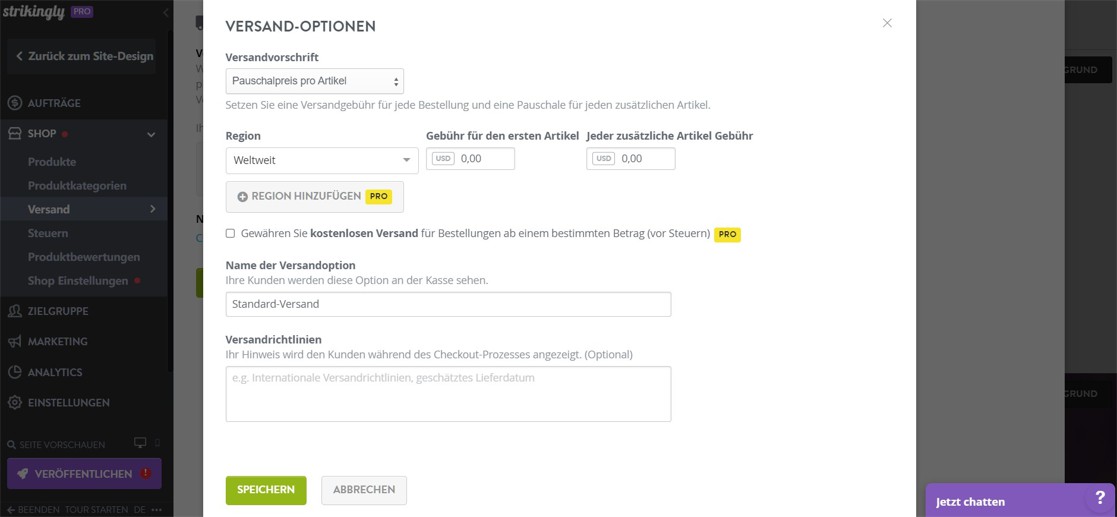Image resolution: width=1117 pixels, height=517 pixels.
Task: Open the Versandvorschrift dropdown
Action: 314,81
